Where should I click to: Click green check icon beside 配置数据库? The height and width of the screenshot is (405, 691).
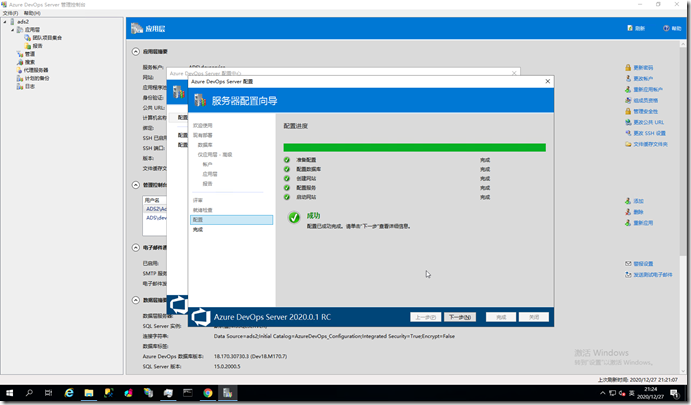[x=287, y=169]
